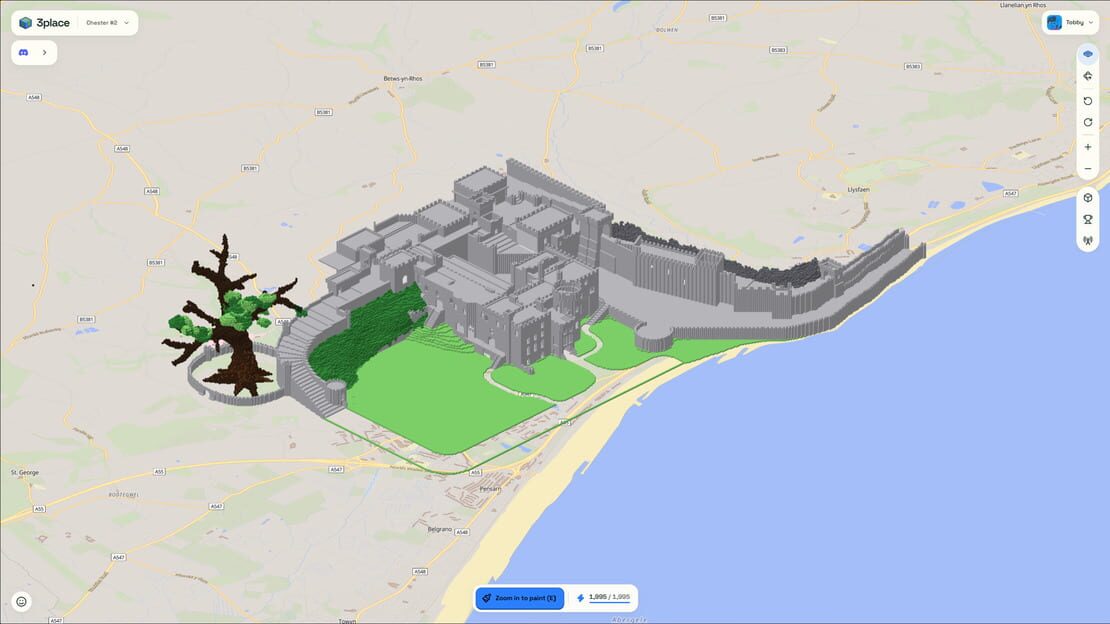Rotate the map clockwise
1110x624 pixels.
tap(1087, 123)
